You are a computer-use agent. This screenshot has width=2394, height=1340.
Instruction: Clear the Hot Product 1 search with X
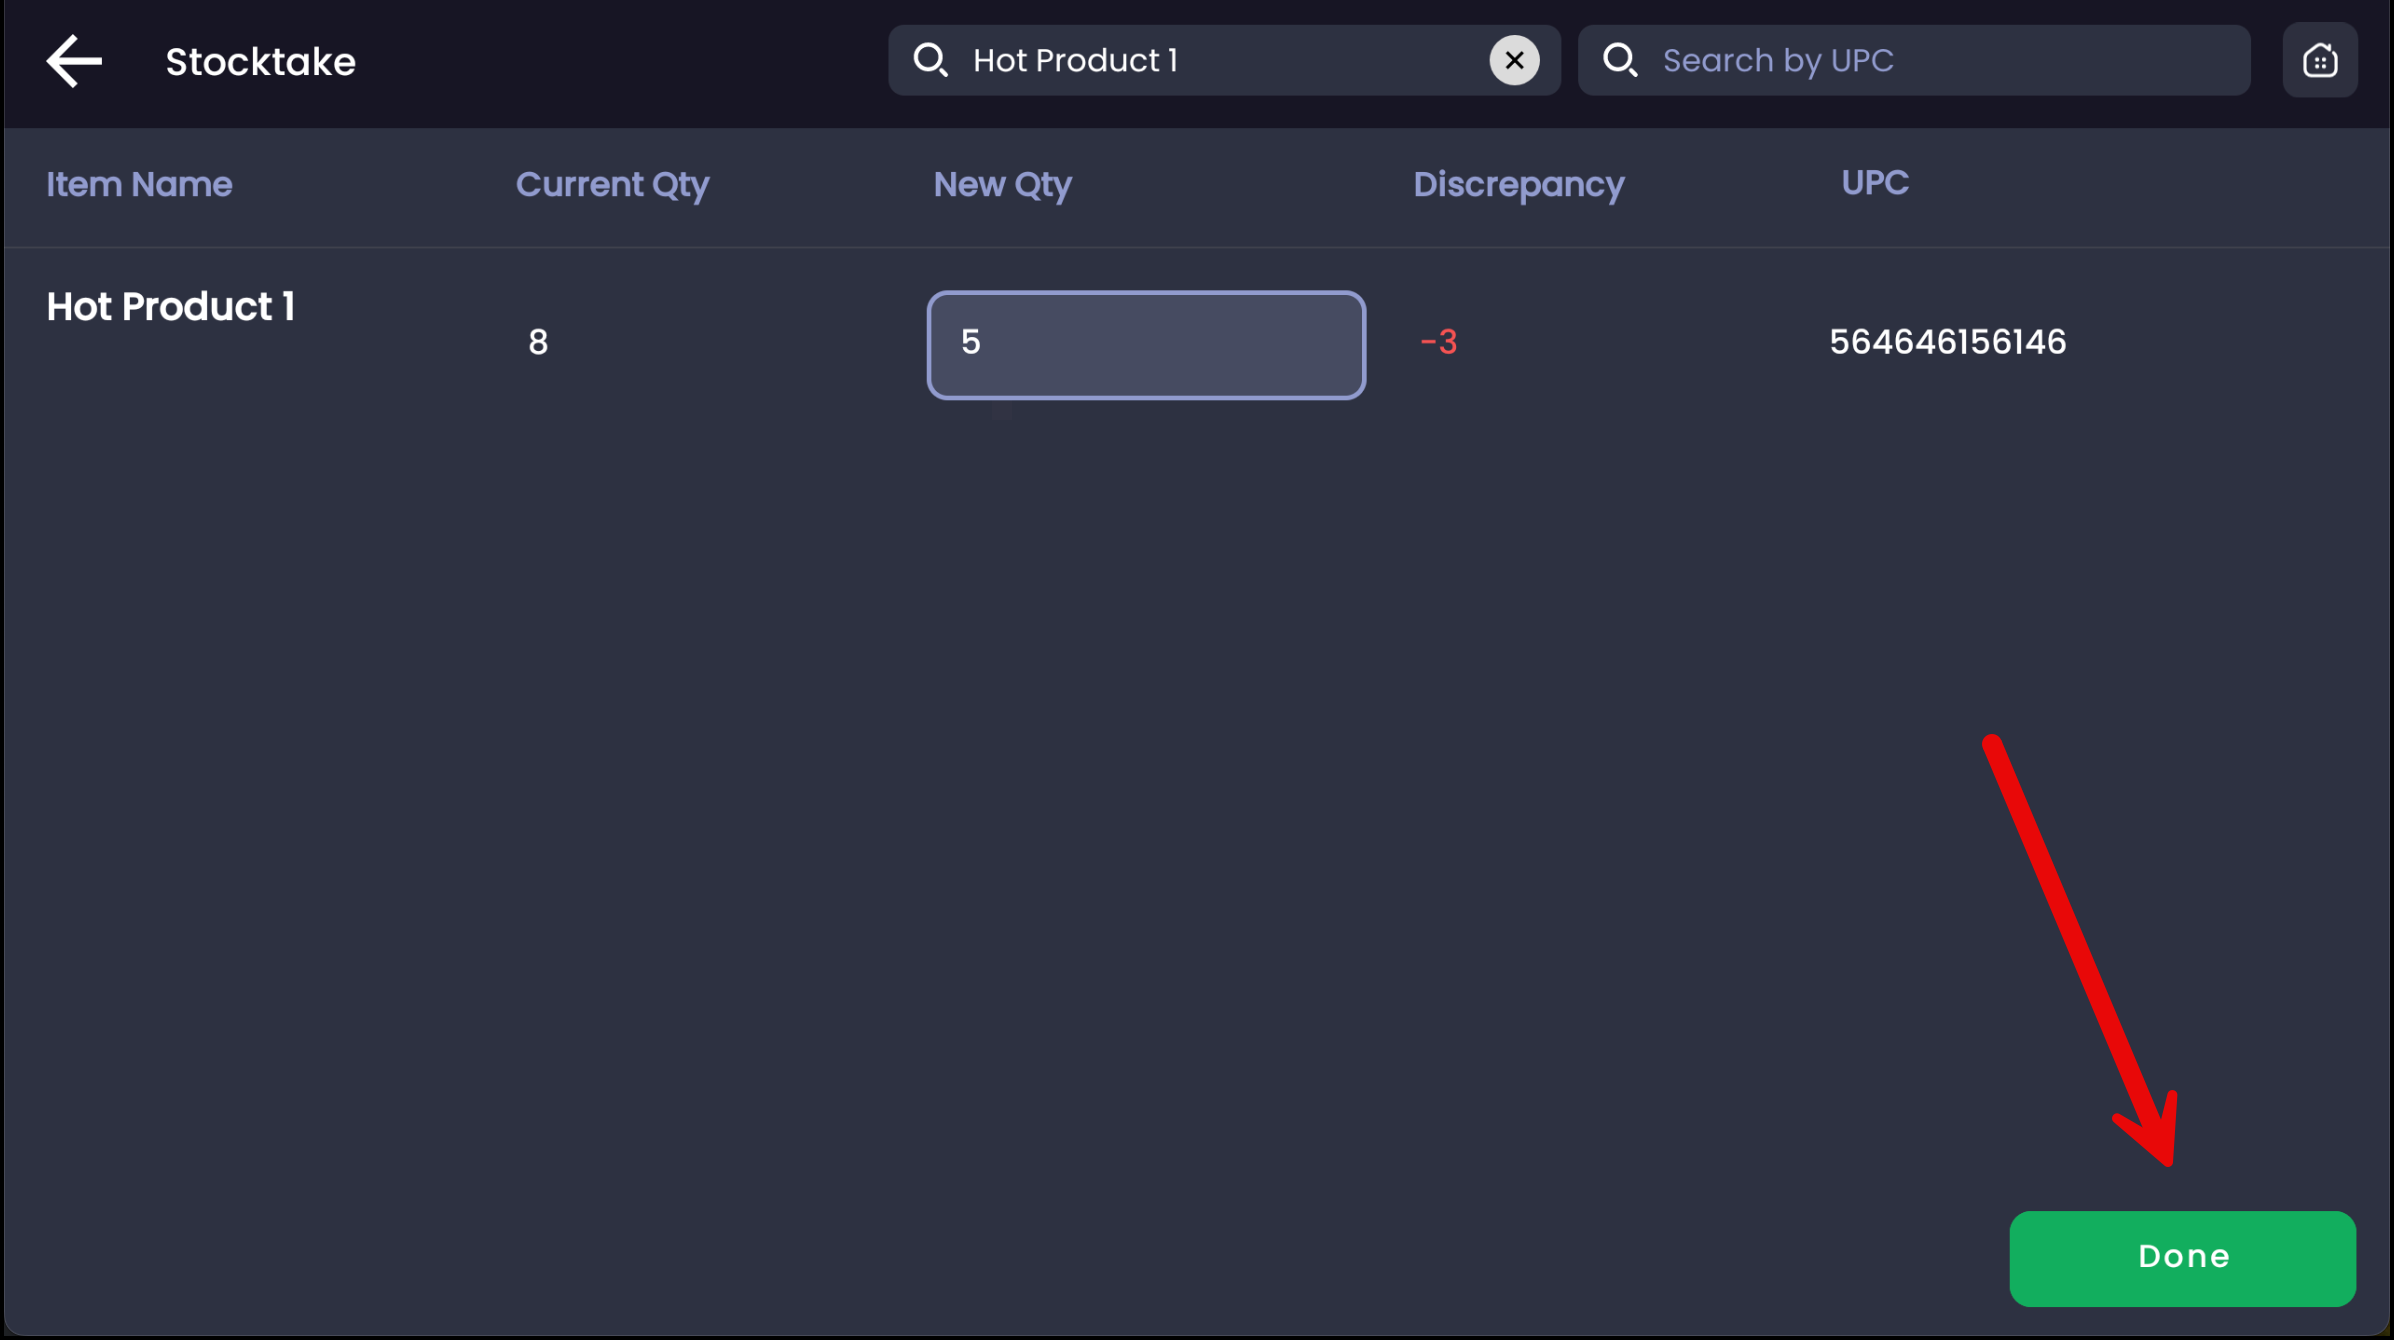[x=1513, y=61]
